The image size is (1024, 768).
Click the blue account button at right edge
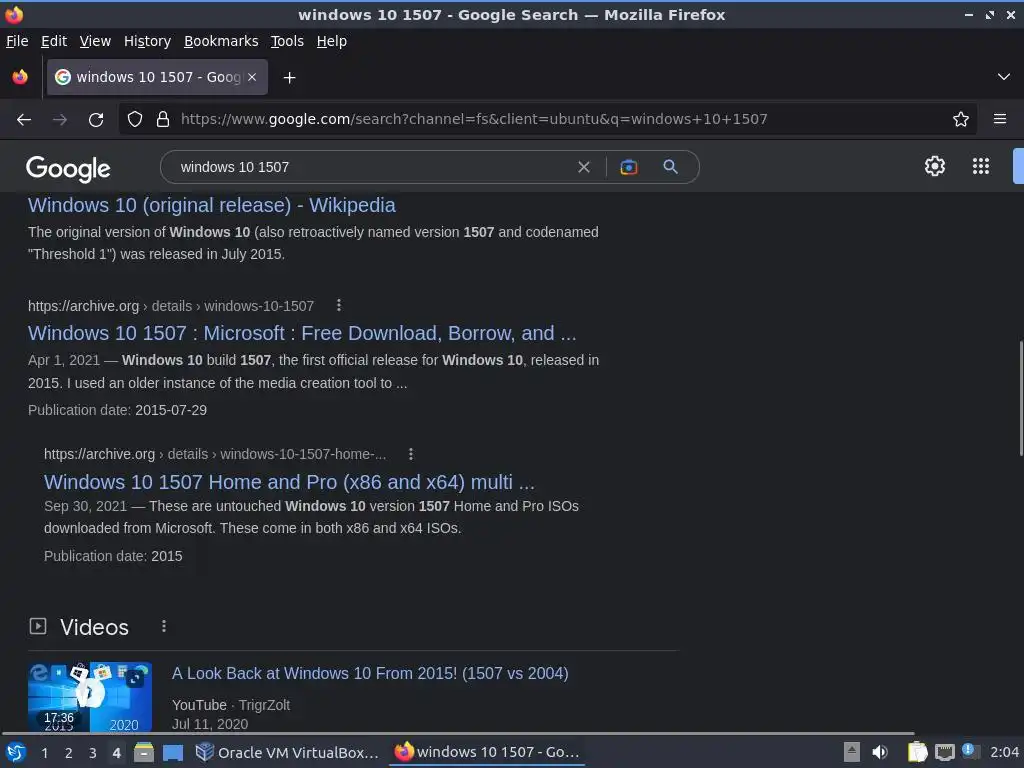point(1018,166)
